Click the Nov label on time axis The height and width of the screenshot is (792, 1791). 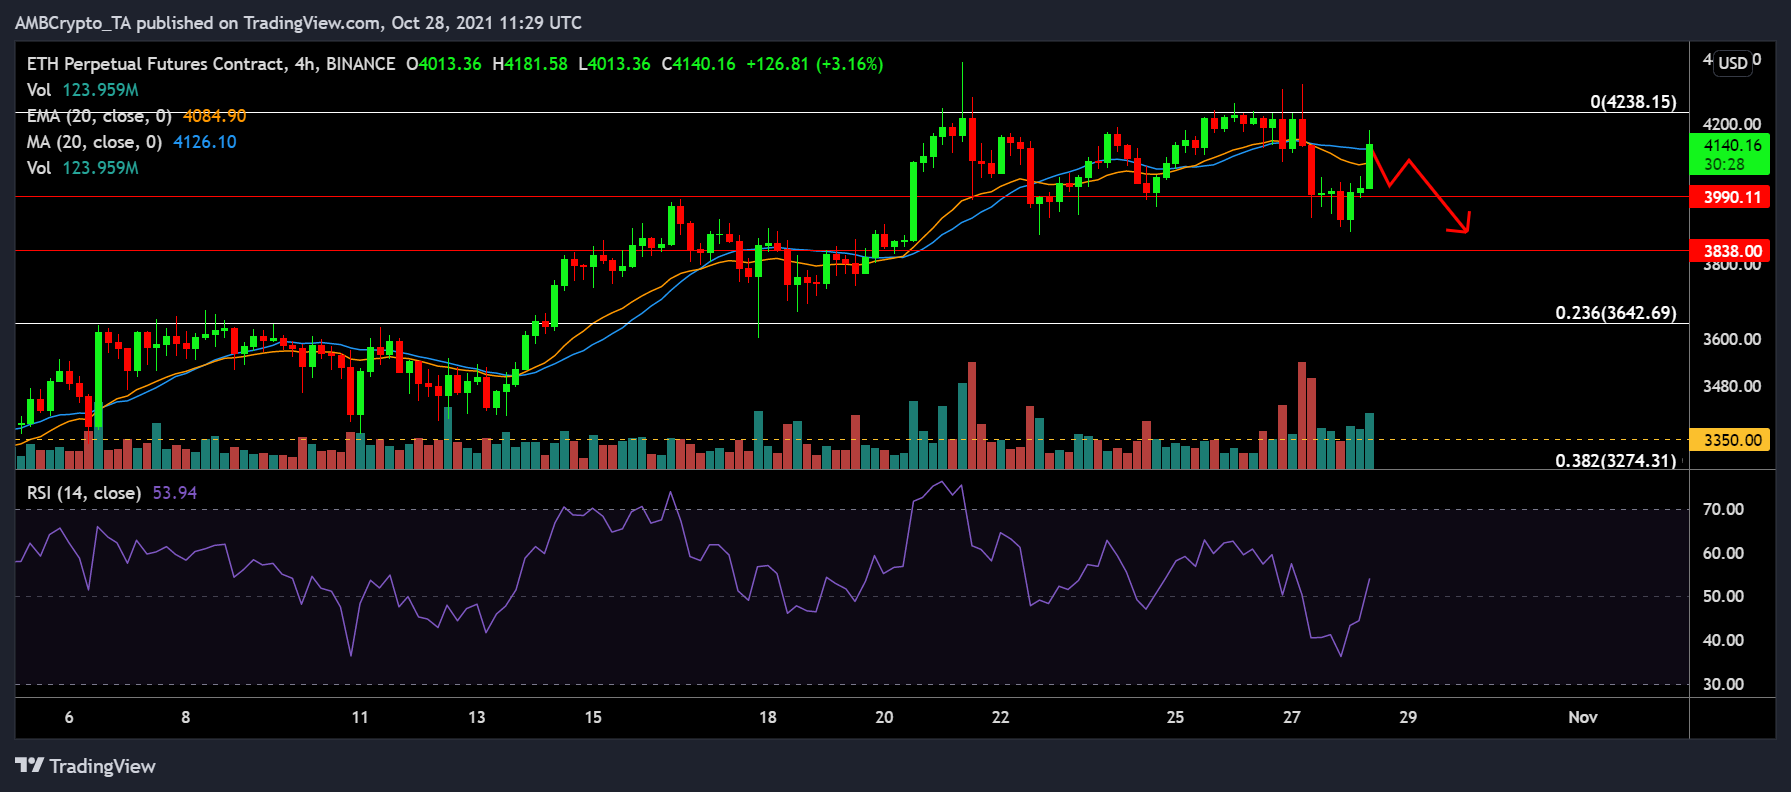tap(1583, 717)
